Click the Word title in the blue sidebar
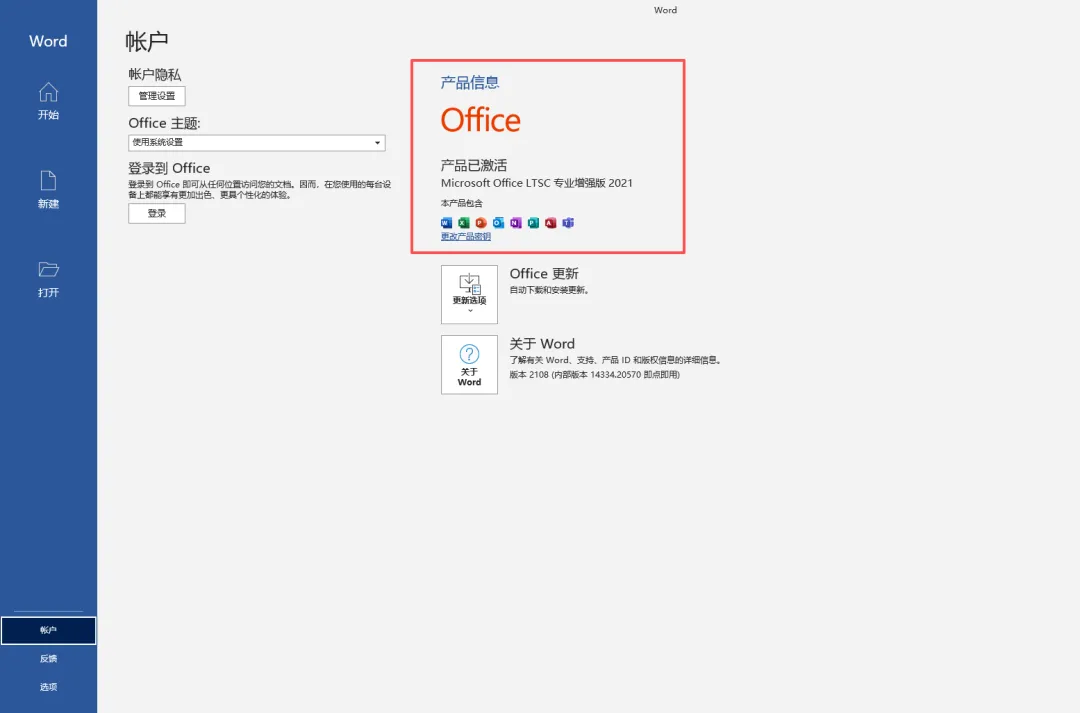 48,41
